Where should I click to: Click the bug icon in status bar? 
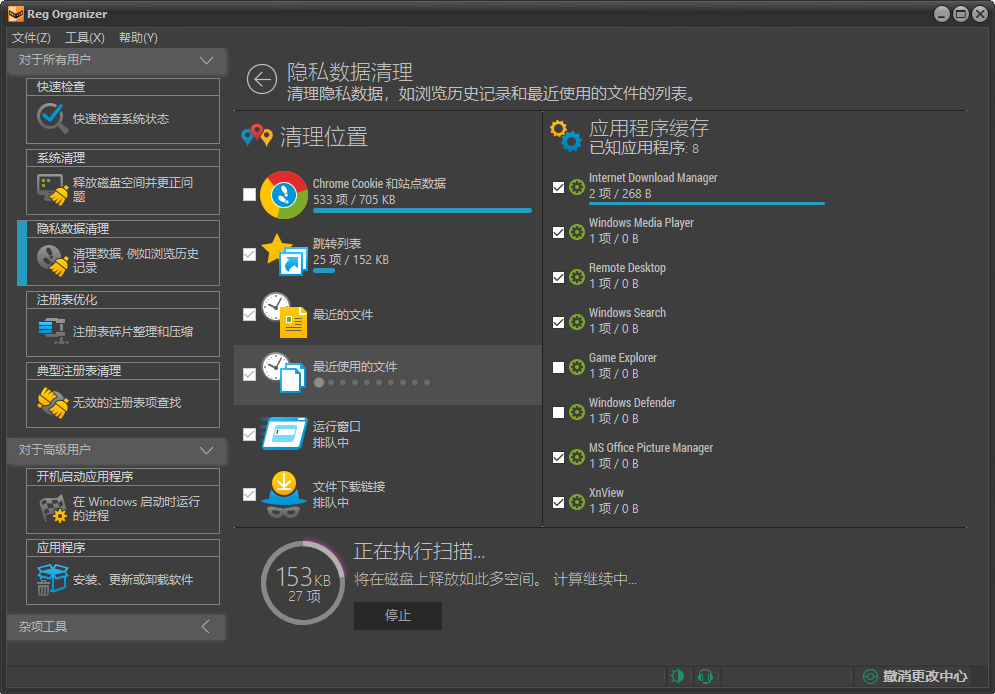coord(677,676)
